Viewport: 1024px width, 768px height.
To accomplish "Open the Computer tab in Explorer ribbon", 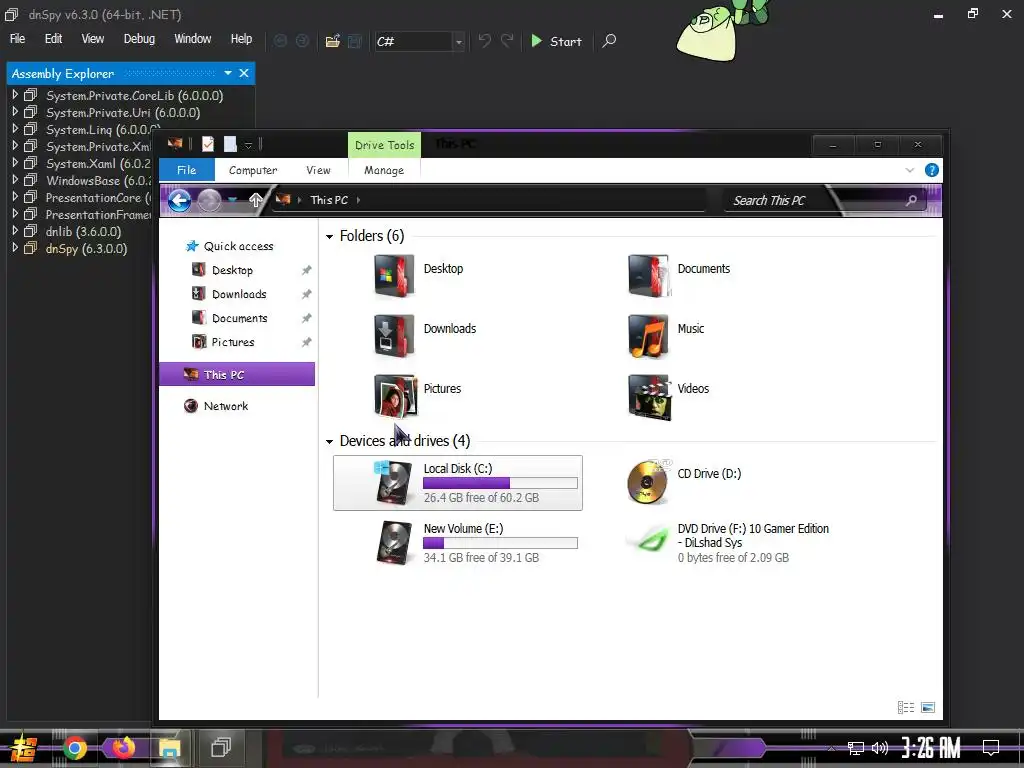I will (253, 170).
